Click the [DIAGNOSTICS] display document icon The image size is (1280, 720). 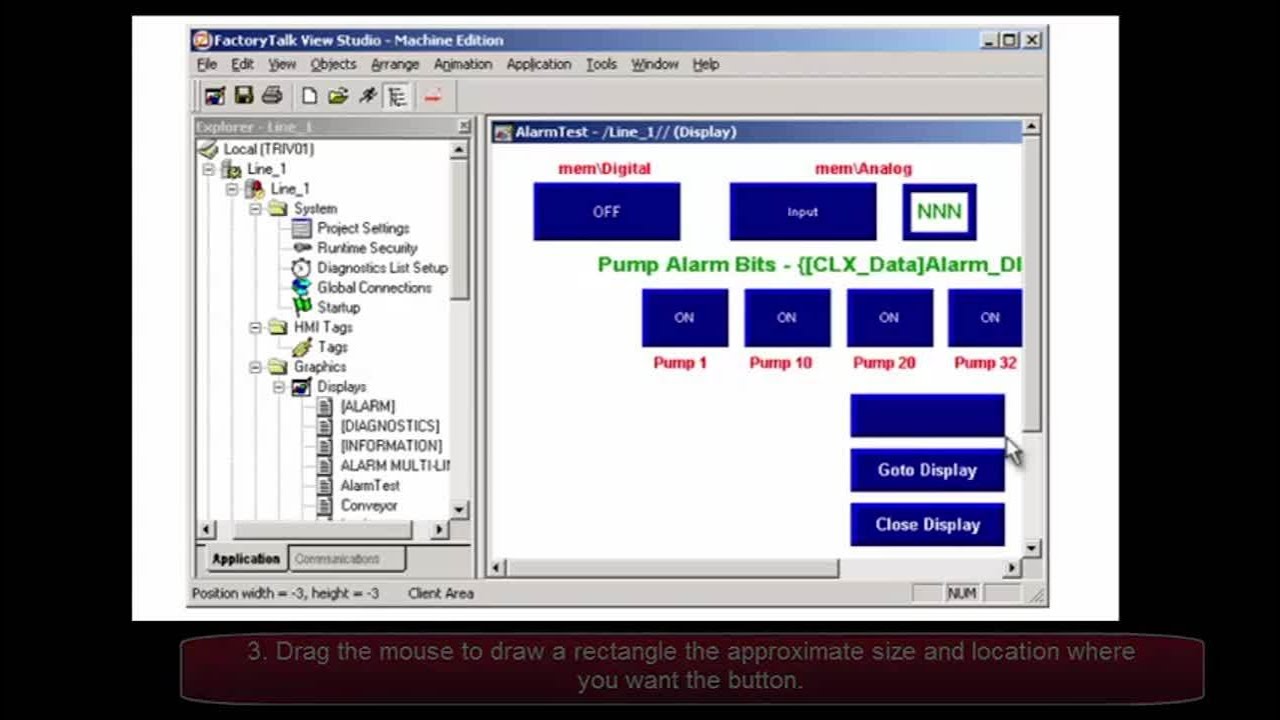click(324, 426)
